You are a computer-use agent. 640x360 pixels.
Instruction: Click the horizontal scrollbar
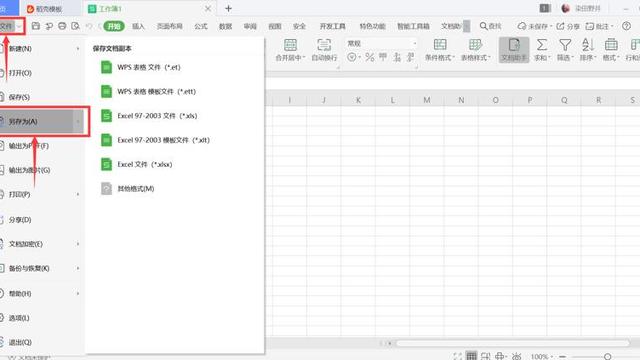pos(513,343)
